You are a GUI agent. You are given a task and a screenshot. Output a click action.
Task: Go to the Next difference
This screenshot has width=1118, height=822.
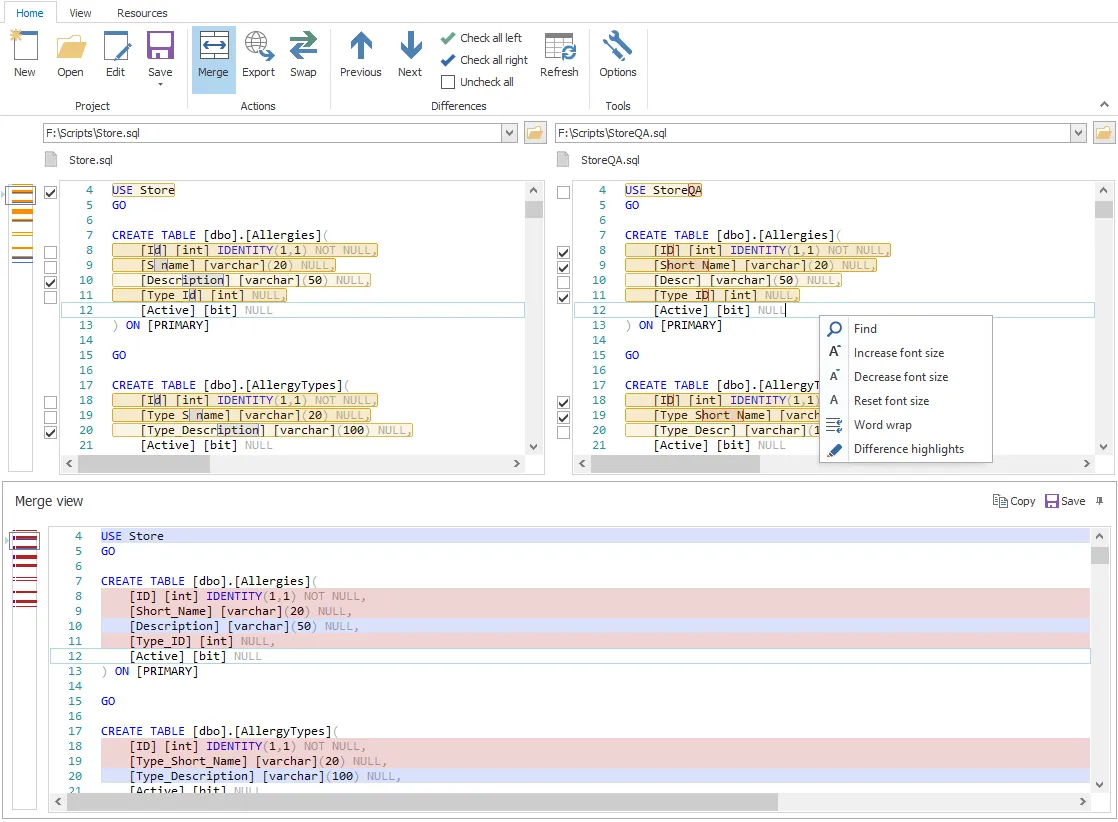(x=410, y=55)
